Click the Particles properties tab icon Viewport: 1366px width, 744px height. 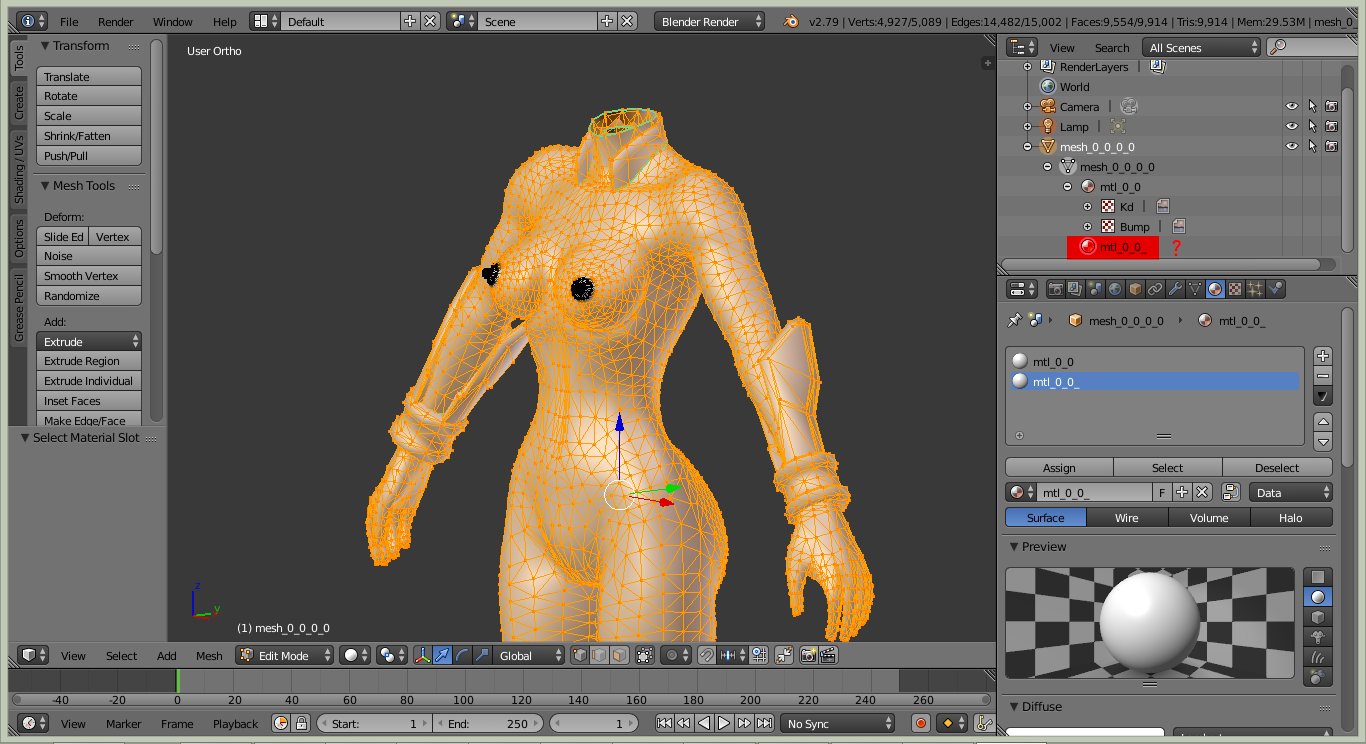pos(1255,289)
